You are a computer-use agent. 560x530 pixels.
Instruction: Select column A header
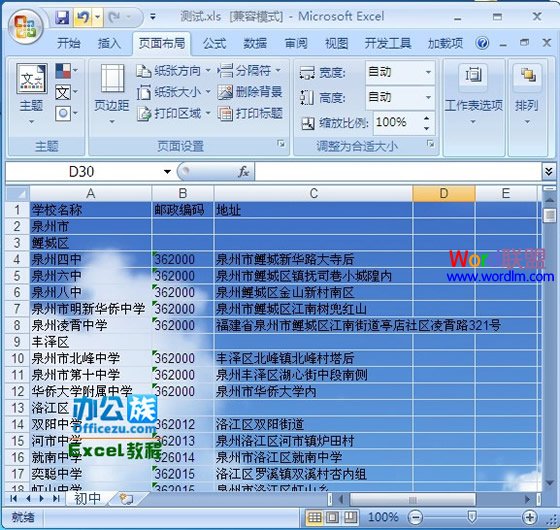(91, 194)
